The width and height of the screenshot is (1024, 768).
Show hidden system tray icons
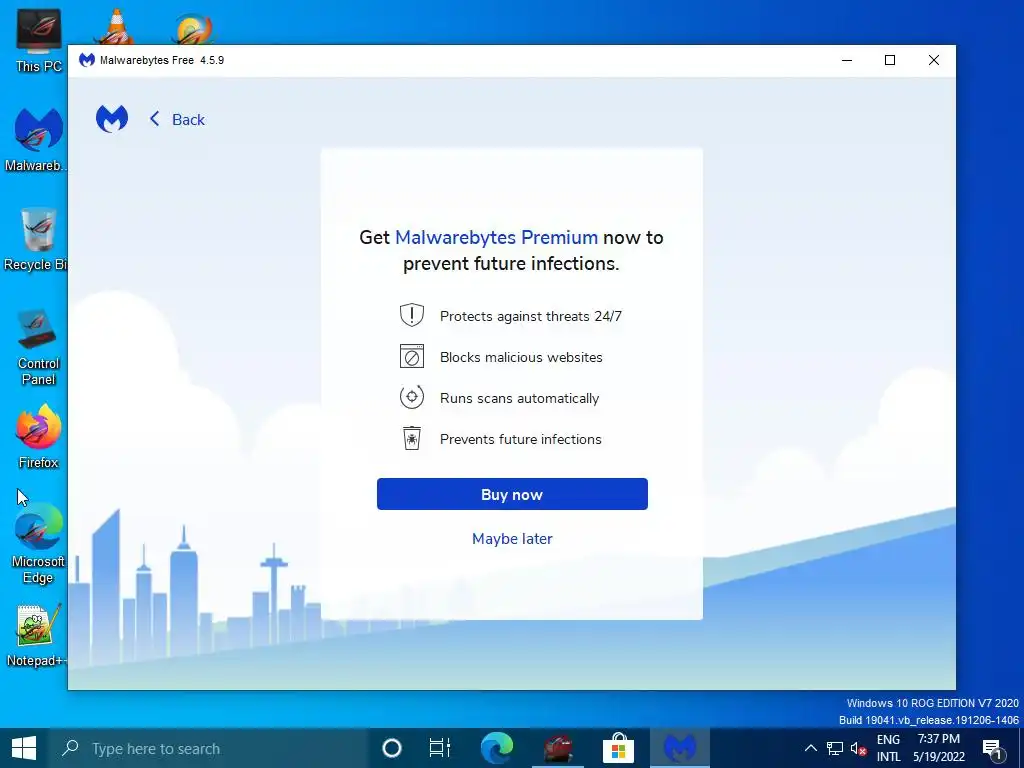point(810,748)
